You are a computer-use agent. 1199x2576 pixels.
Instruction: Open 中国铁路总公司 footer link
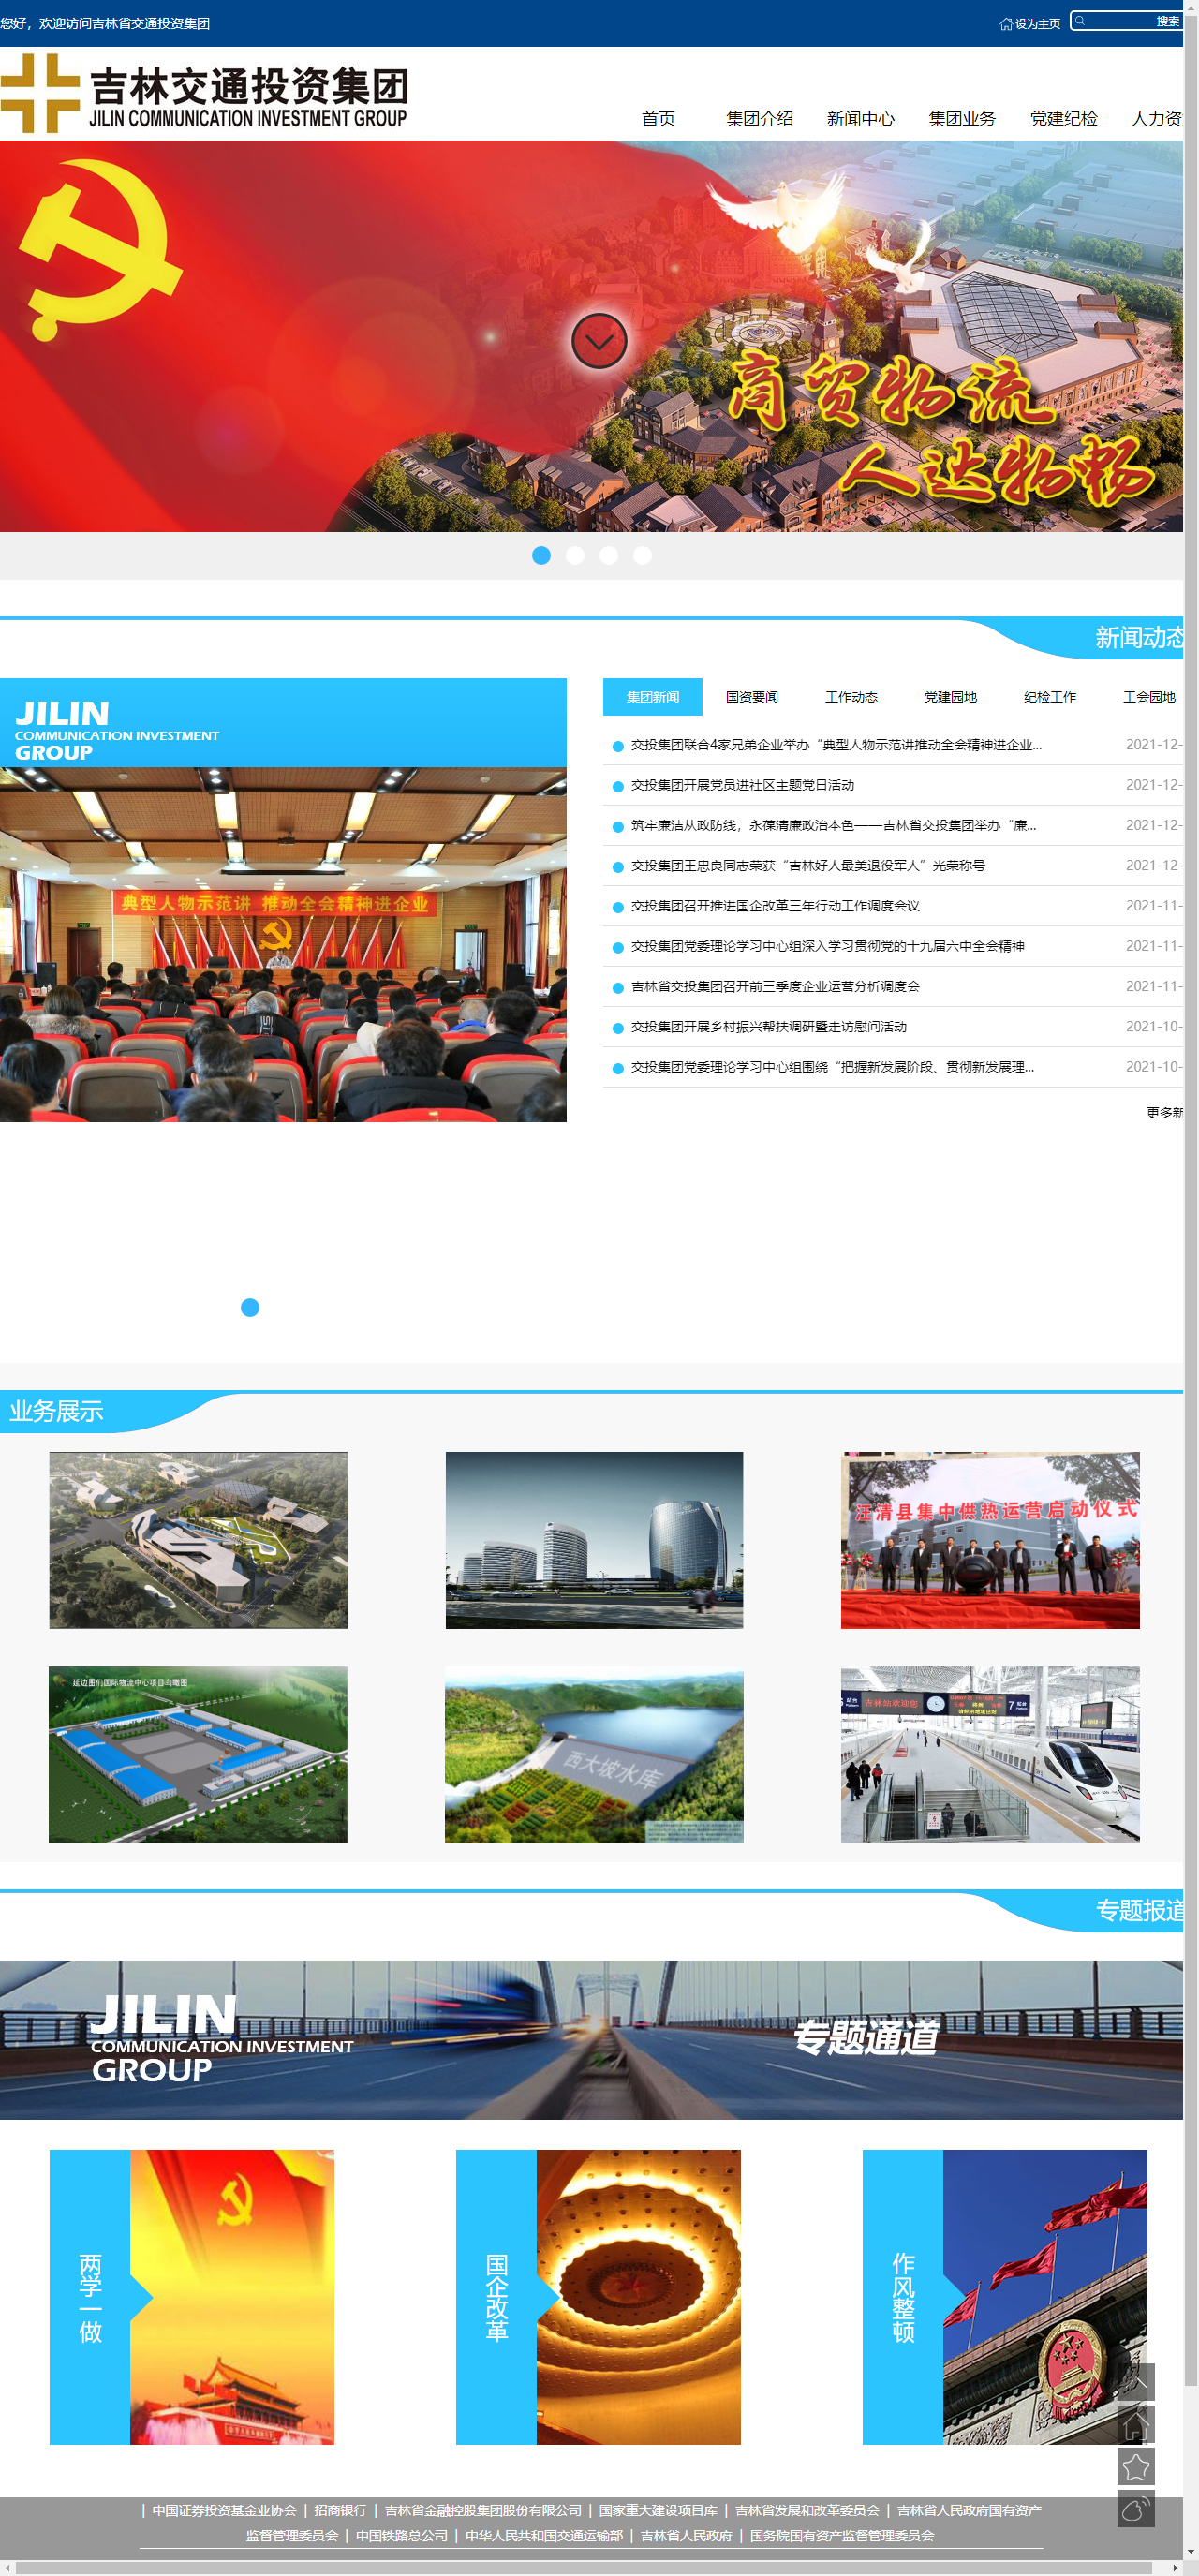[x=402, y=2535]
